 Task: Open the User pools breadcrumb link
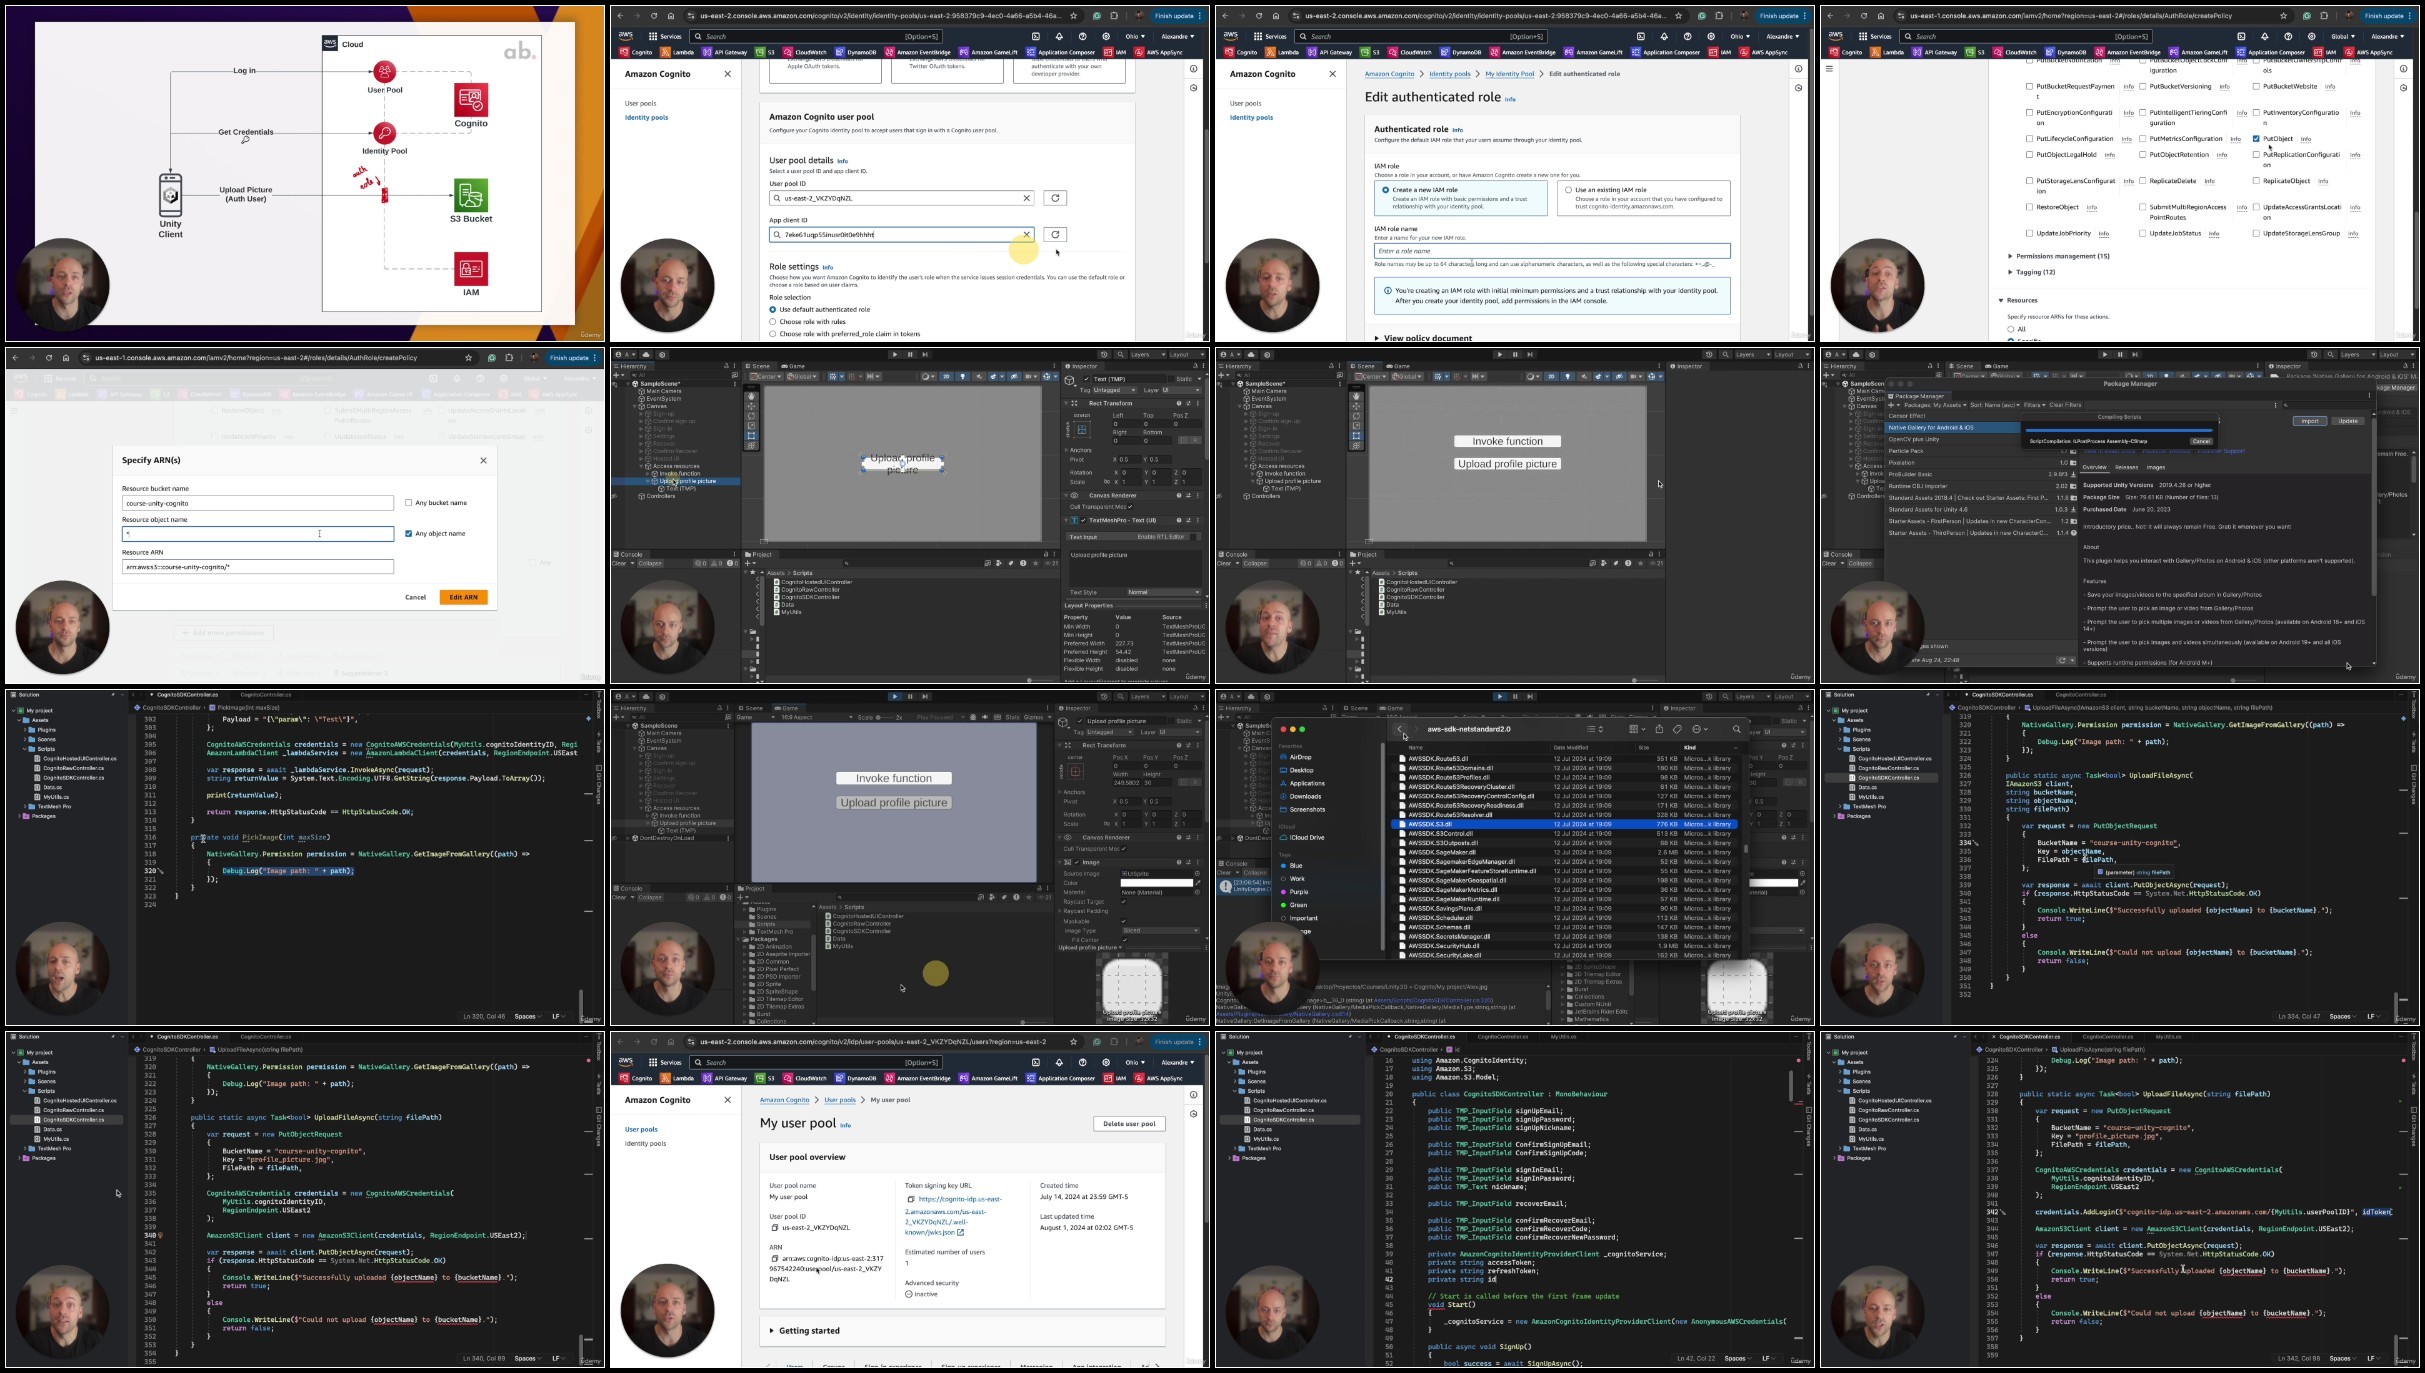click(x=840, y=1100)
